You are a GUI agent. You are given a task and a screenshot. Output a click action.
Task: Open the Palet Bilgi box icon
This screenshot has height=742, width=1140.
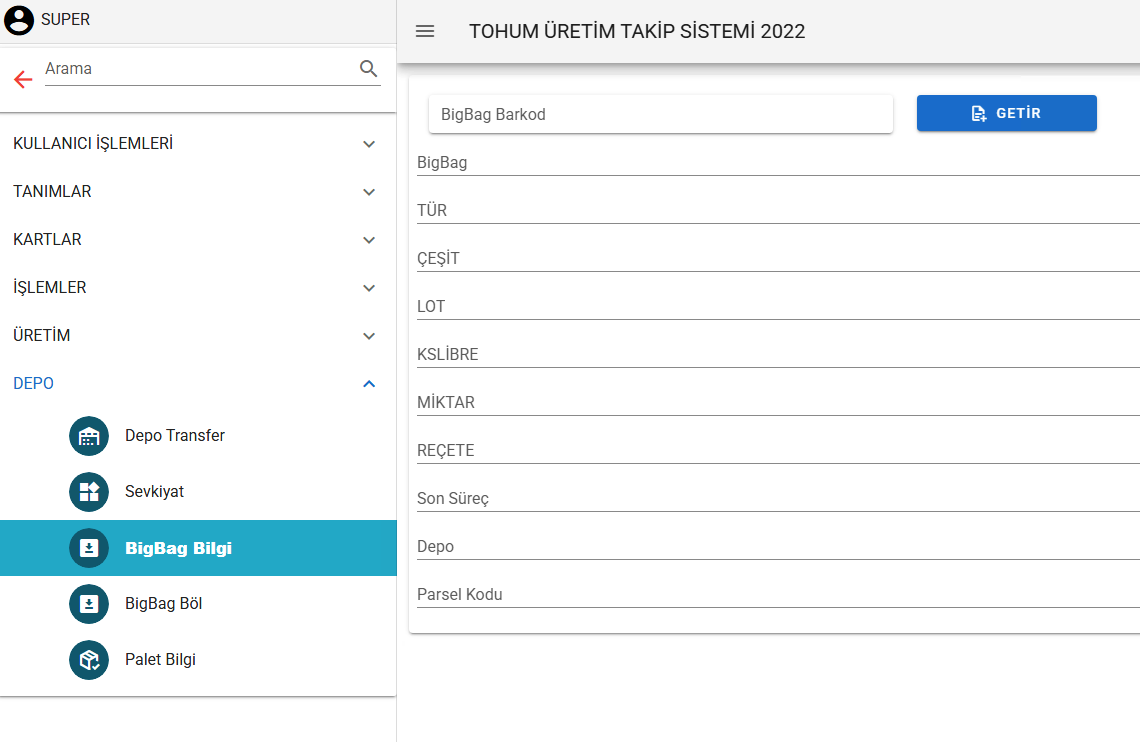pos(89,660)
